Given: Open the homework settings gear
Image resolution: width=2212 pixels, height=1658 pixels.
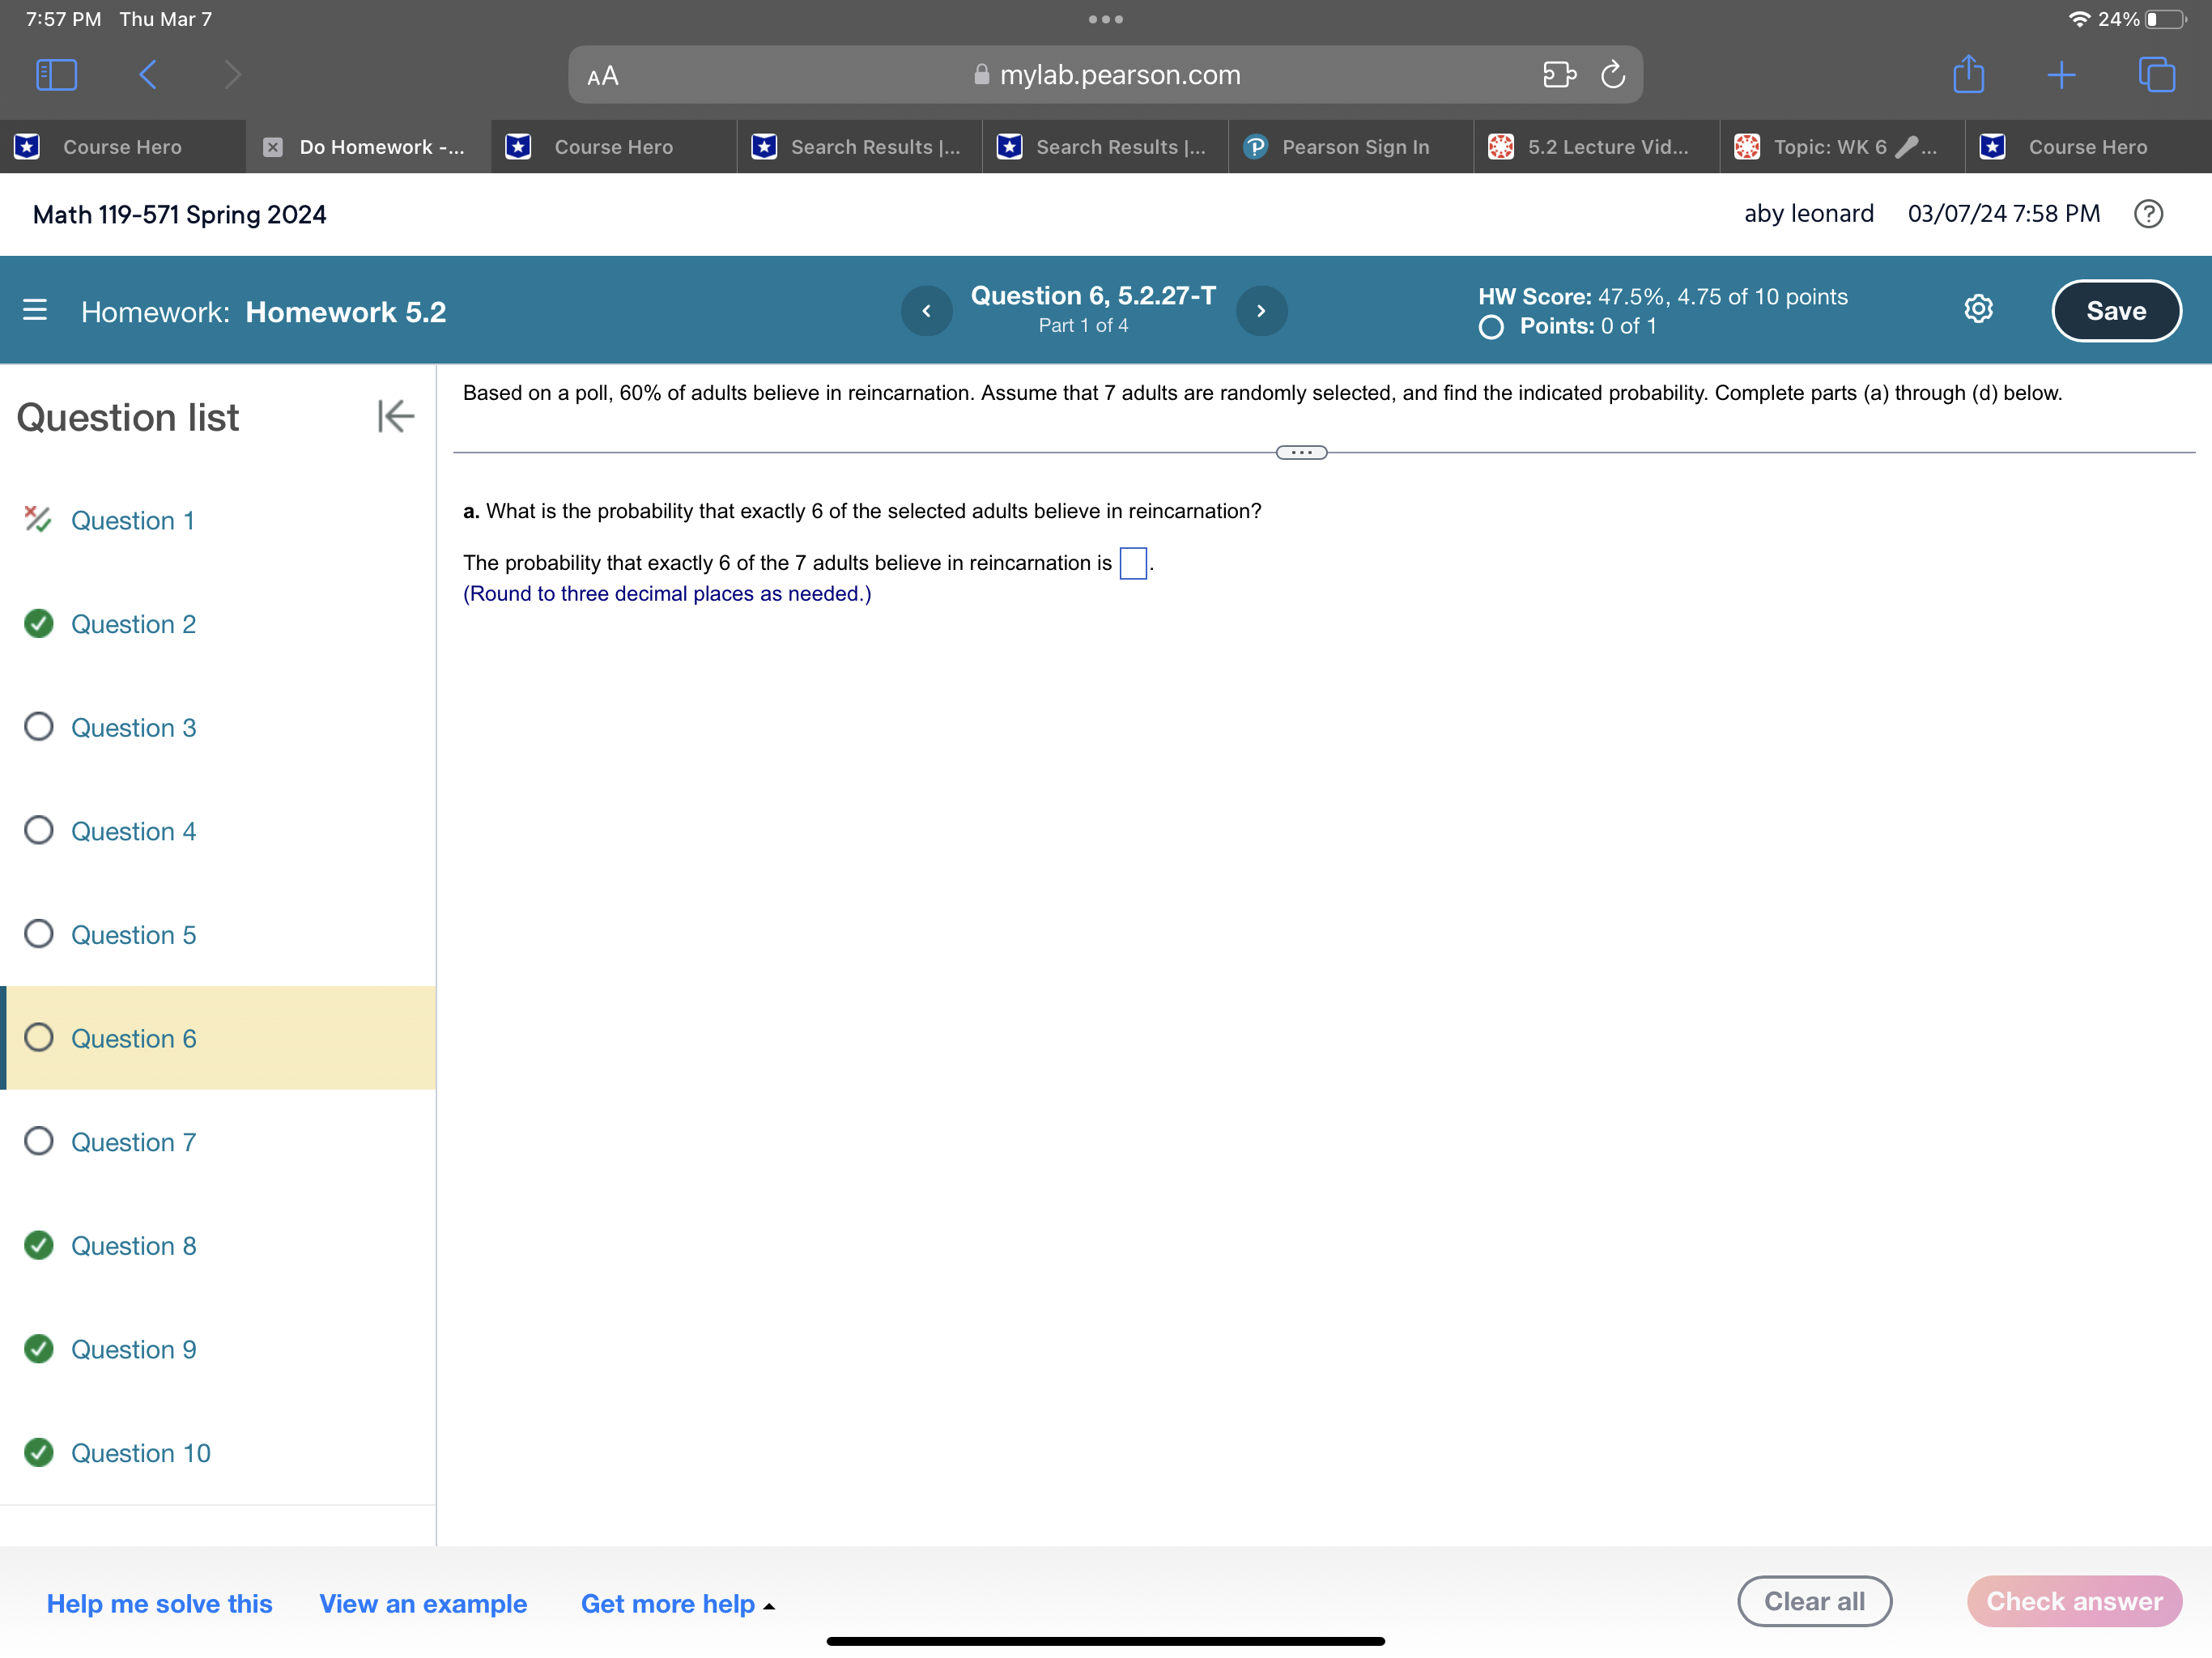Looking at the screenshot, I should click(x=1978, y=310).
